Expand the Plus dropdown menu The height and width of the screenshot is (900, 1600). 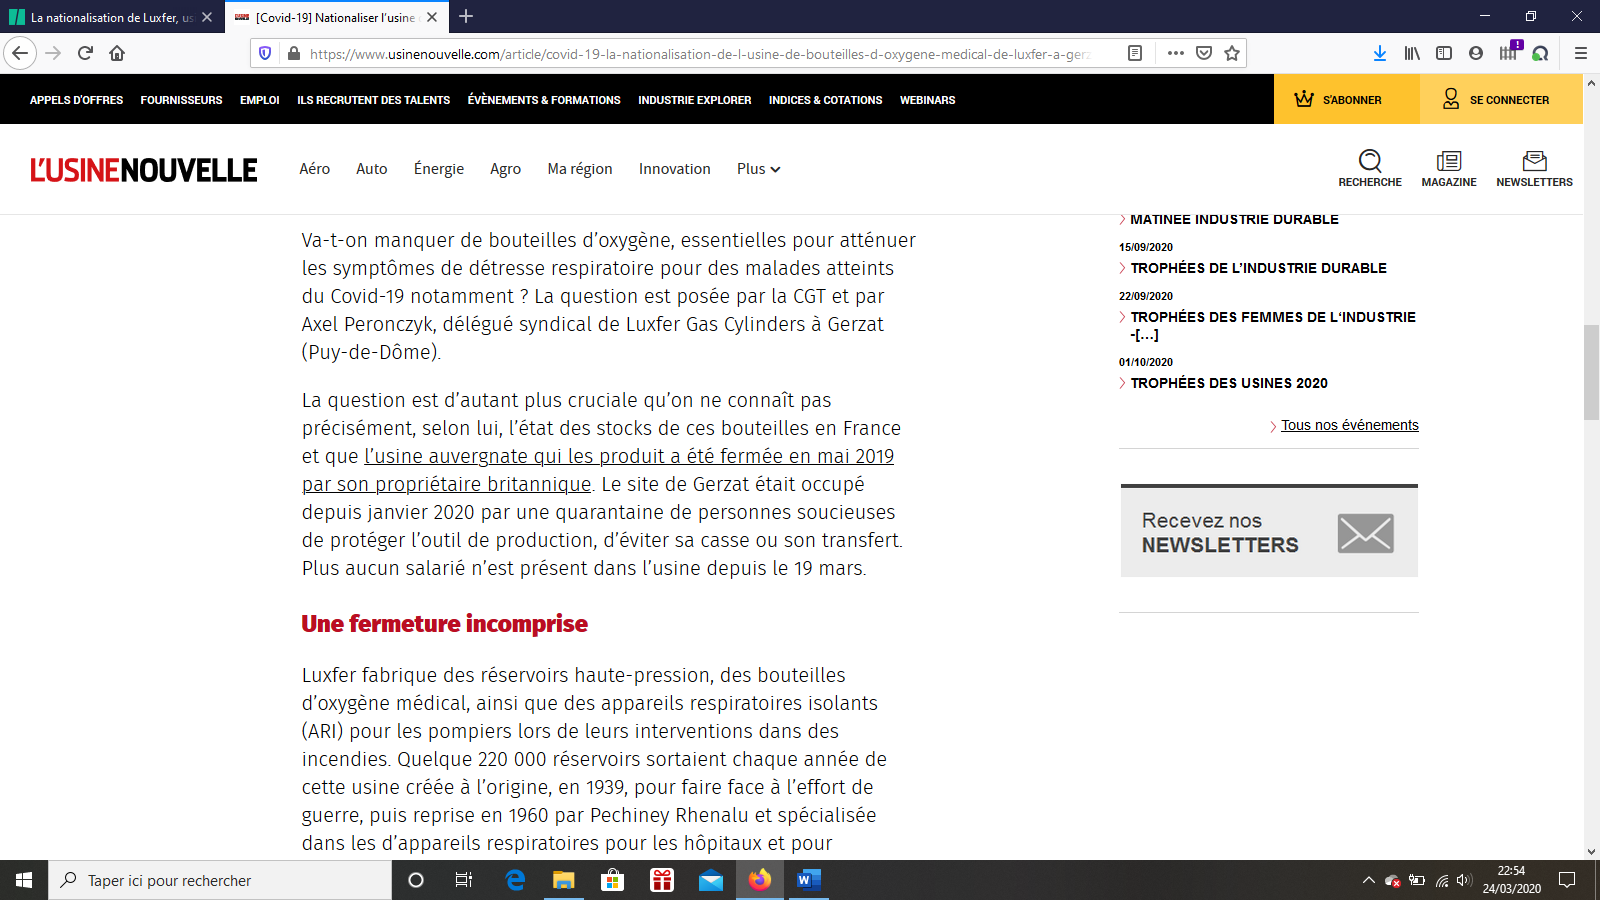(759, 169)
